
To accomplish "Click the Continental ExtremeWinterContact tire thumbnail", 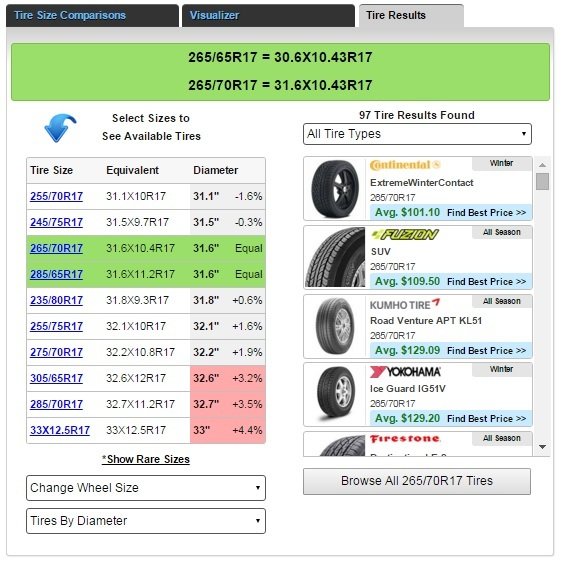I will pos(335,188).
